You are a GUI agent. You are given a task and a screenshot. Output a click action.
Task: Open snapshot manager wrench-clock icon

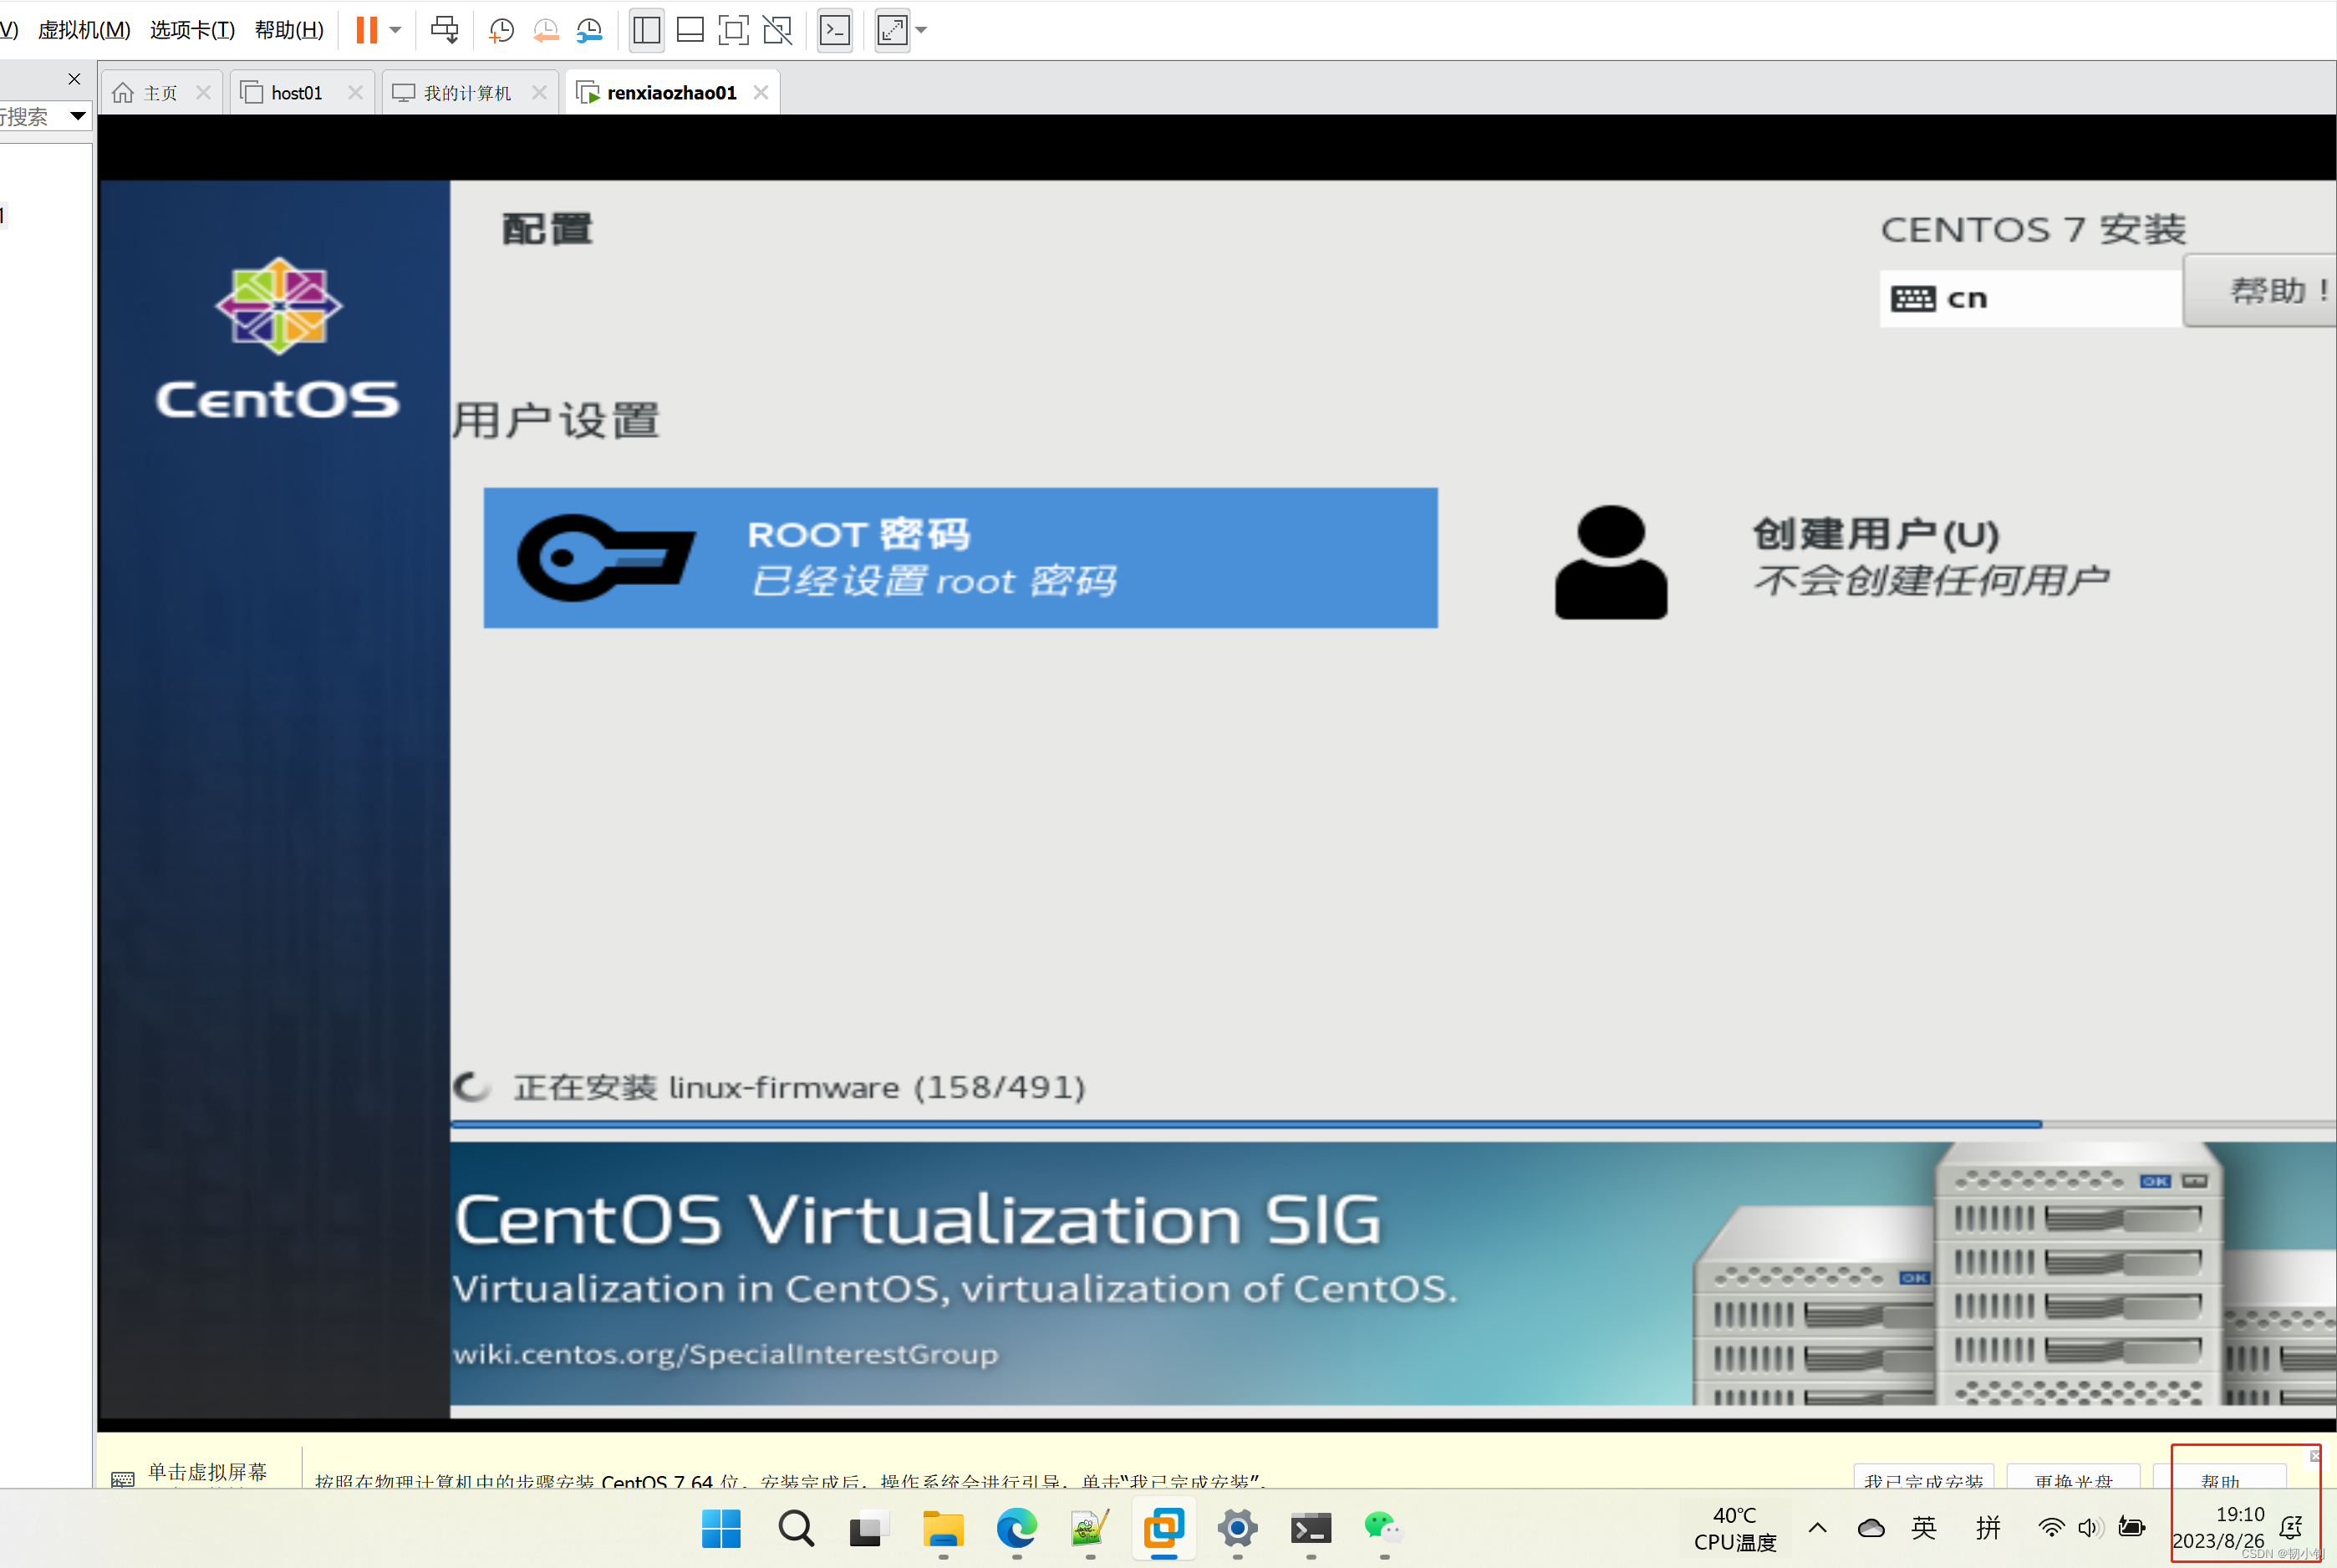(590, 30)
